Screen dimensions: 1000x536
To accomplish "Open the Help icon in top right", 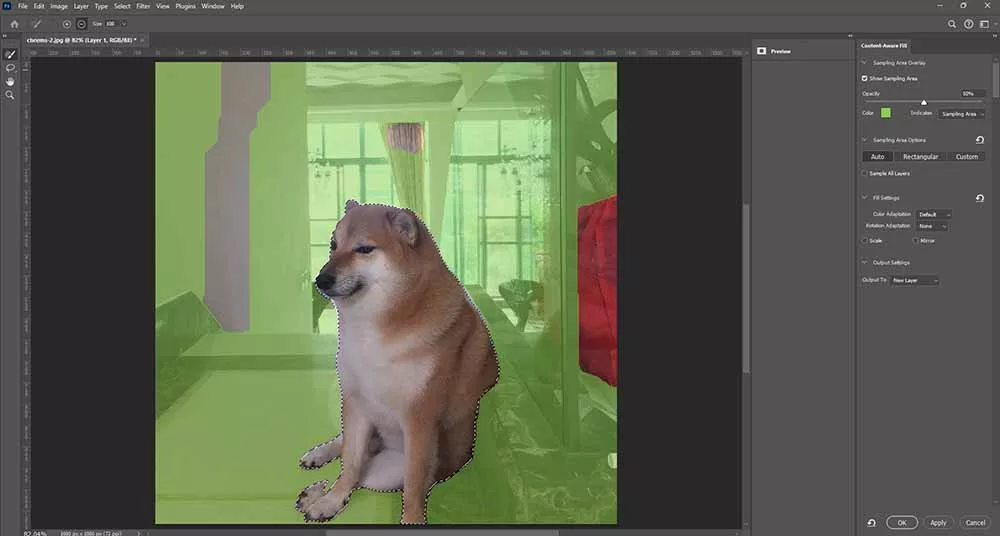I will 969,23.
